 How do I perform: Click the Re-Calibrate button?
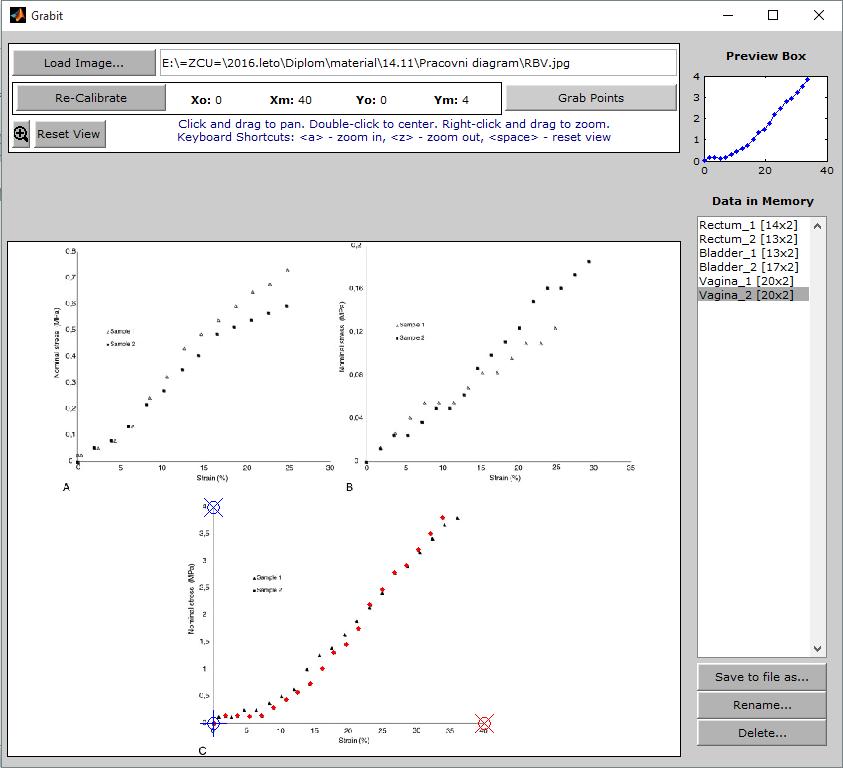coord(91,98)
